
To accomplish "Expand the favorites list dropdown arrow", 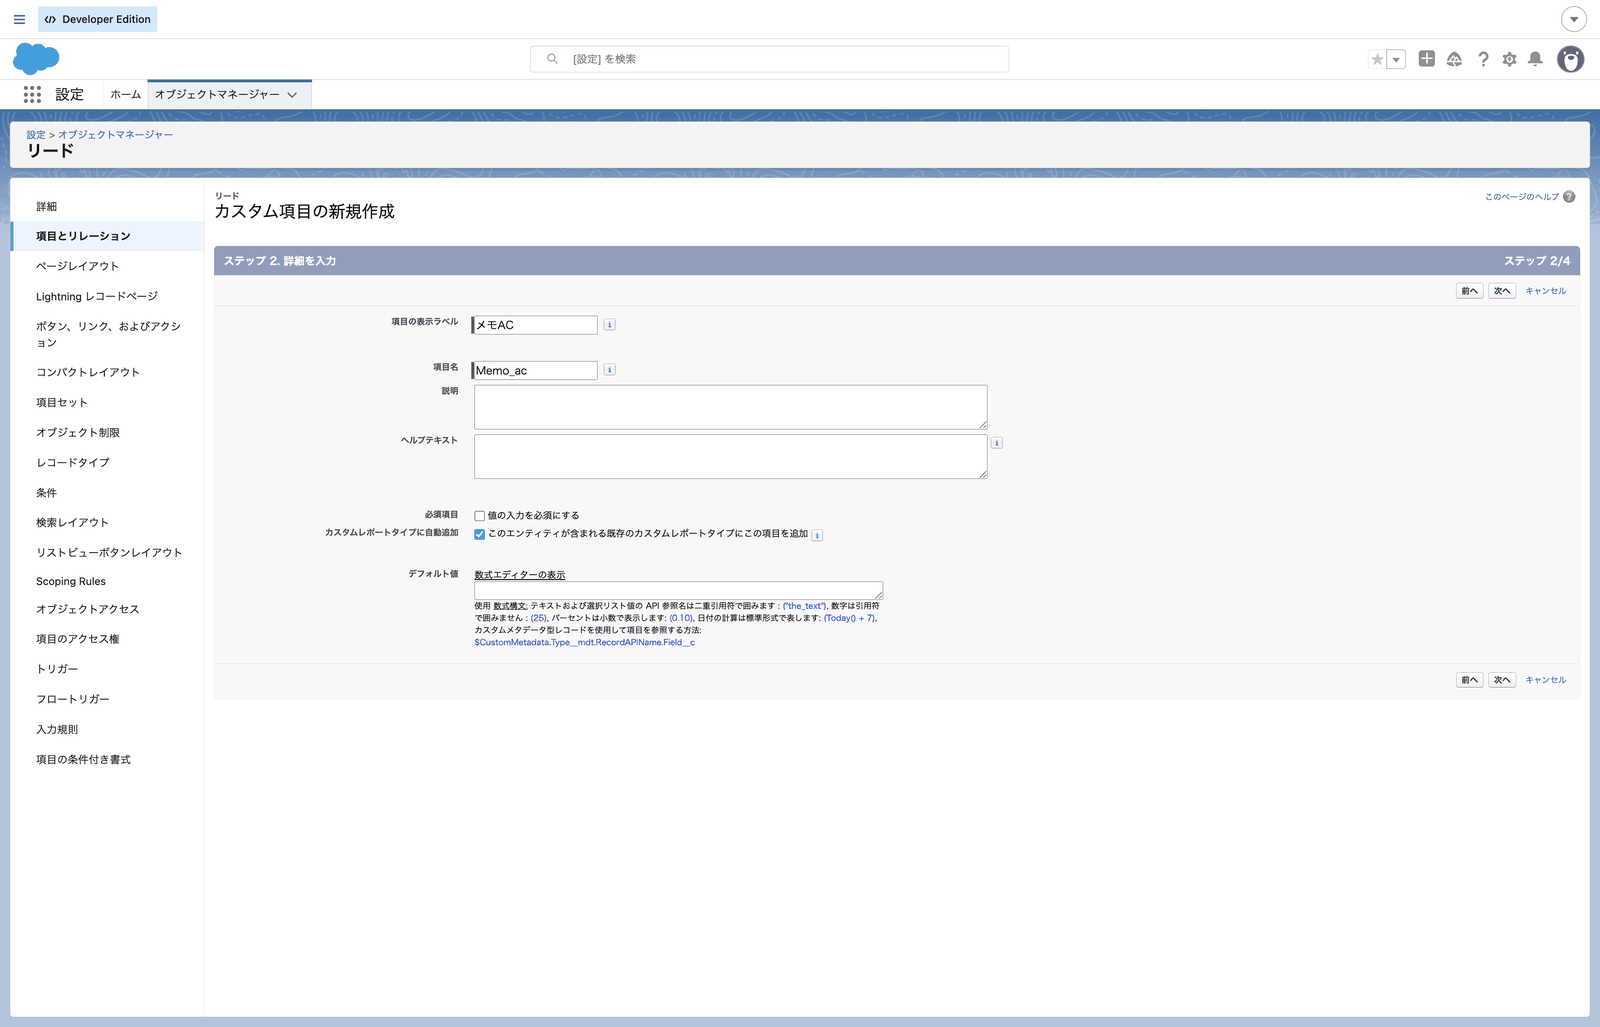I will coord(1396,59).
